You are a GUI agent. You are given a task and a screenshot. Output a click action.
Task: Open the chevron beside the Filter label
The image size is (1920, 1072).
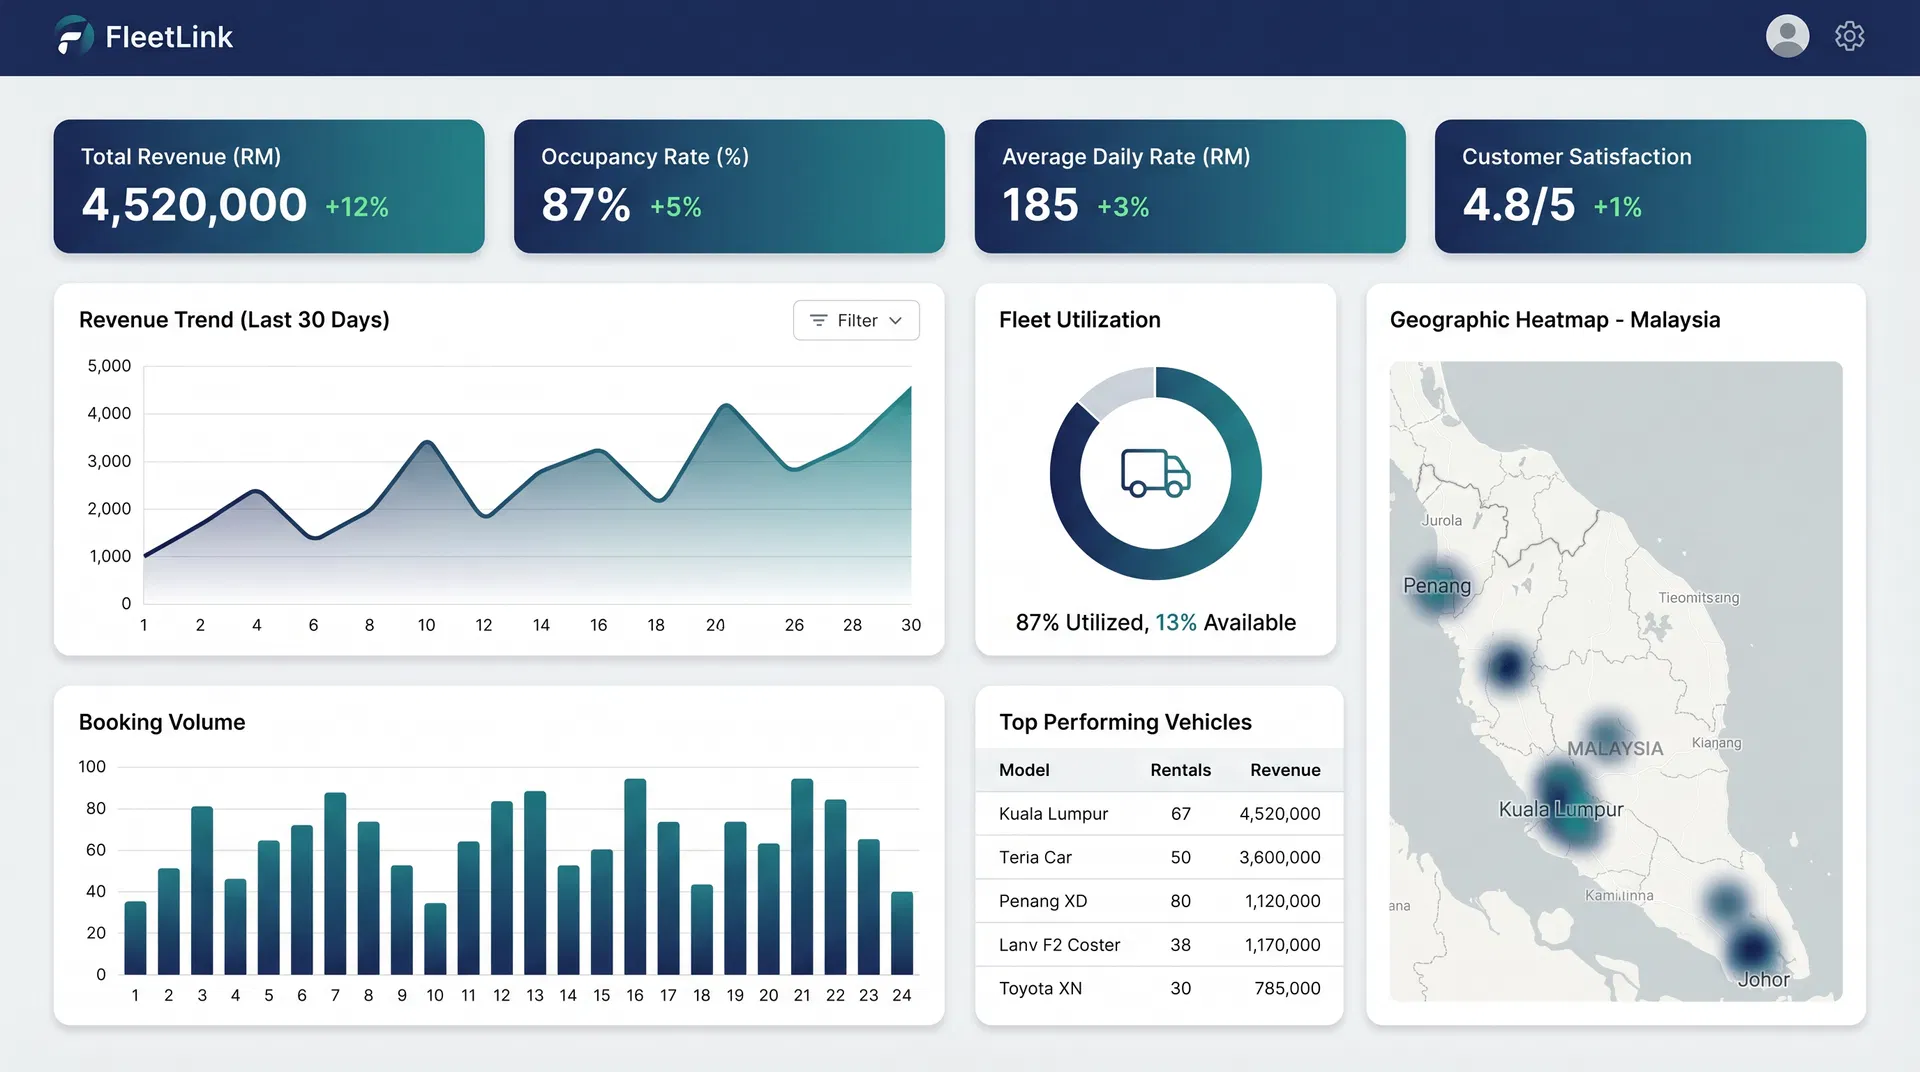tap(895, 320)
